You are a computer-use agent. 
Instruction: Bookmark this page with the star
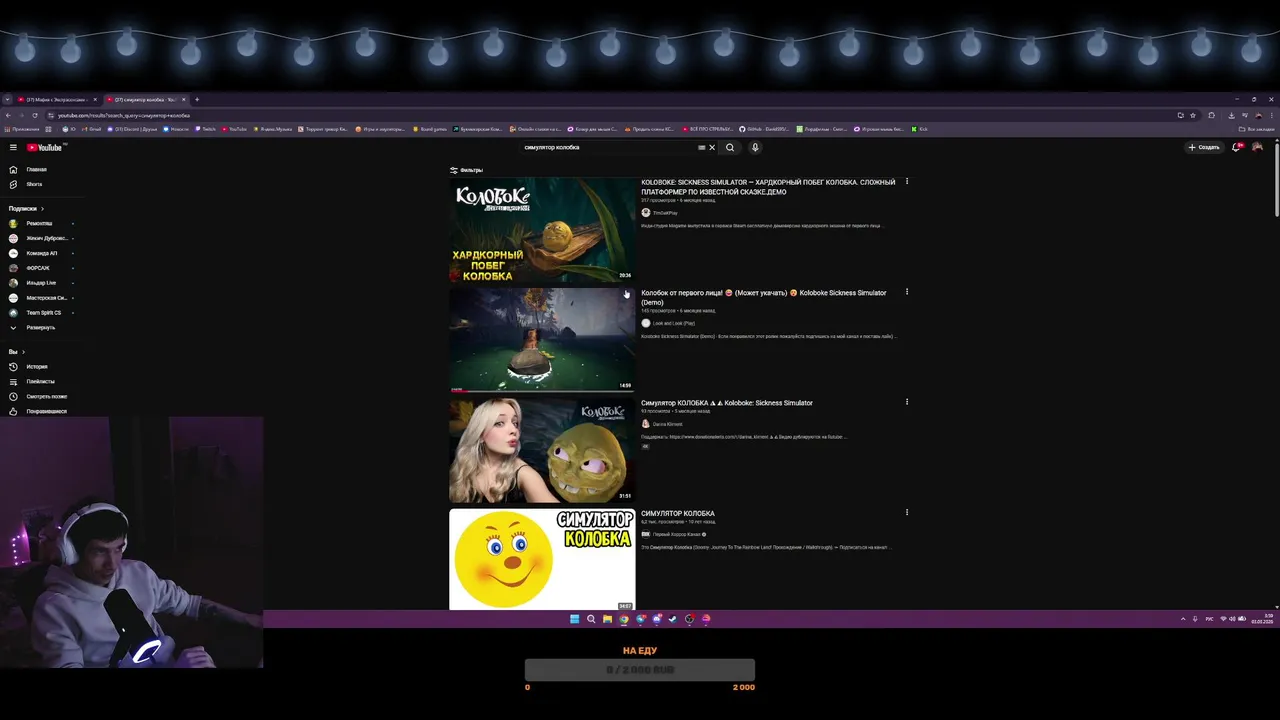tap(1193, 115)
